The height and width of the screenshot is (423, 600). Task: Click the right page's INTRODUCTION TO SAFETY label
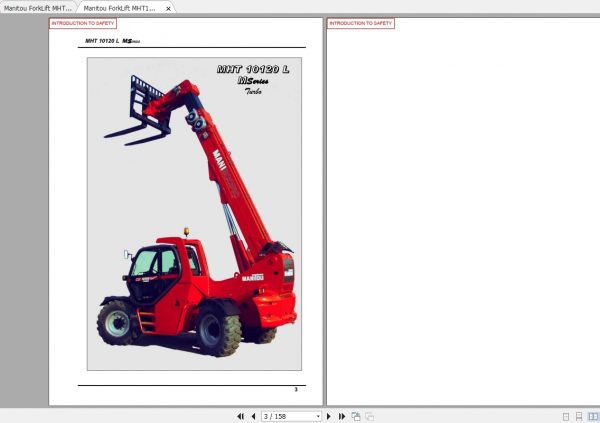[x=360, y=23]
